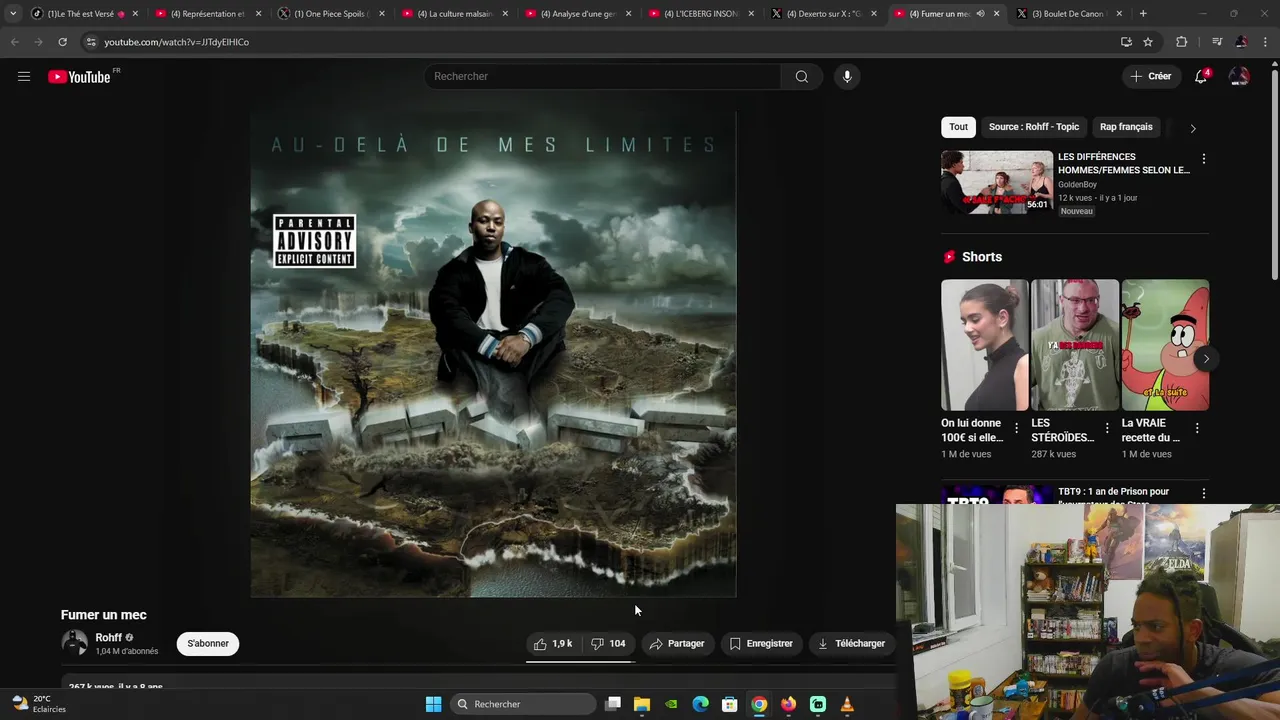Open options for TBT9 prison video

pyautogui.click(x=1203, y=493)
